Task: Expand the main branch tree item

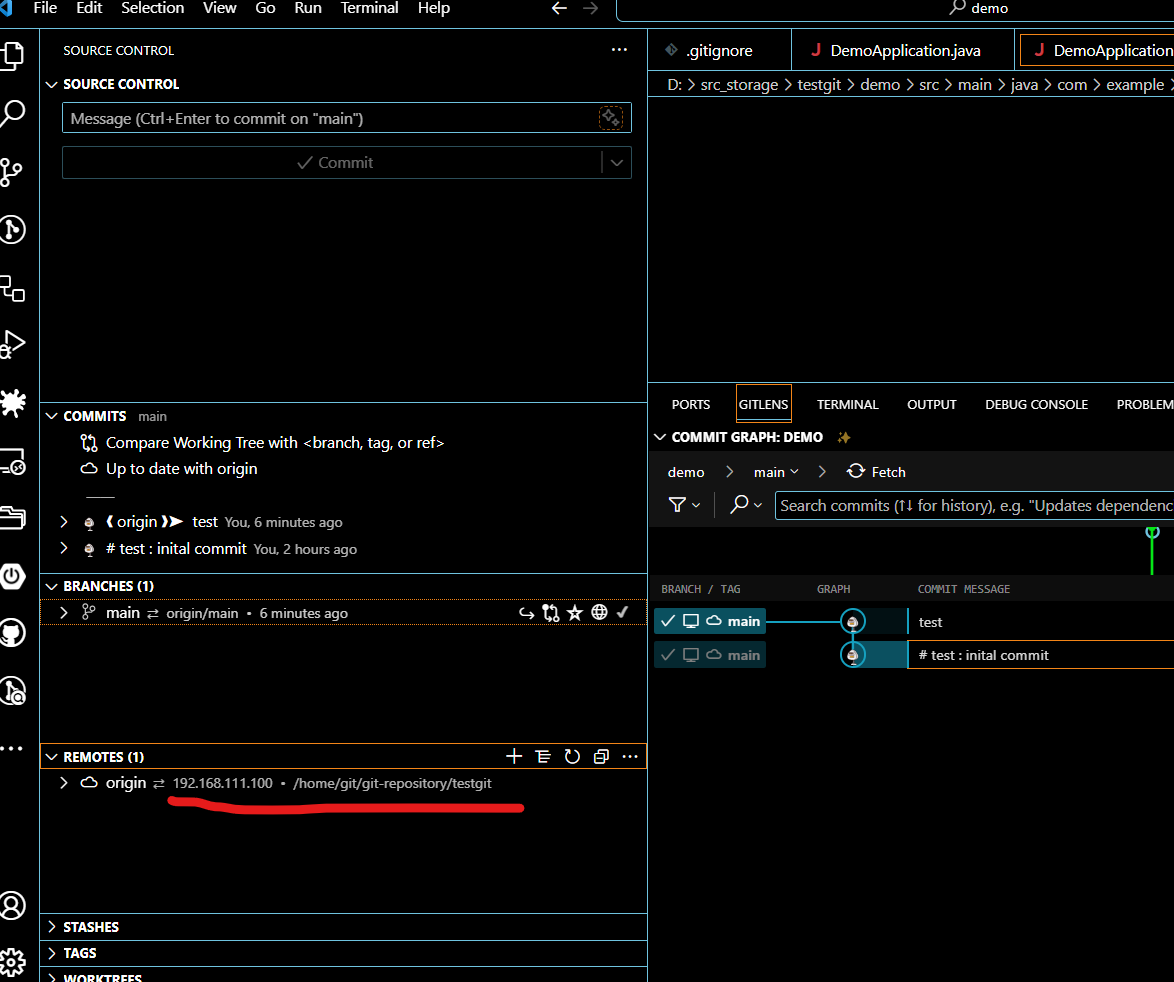Action: click(x=64, y=613)
